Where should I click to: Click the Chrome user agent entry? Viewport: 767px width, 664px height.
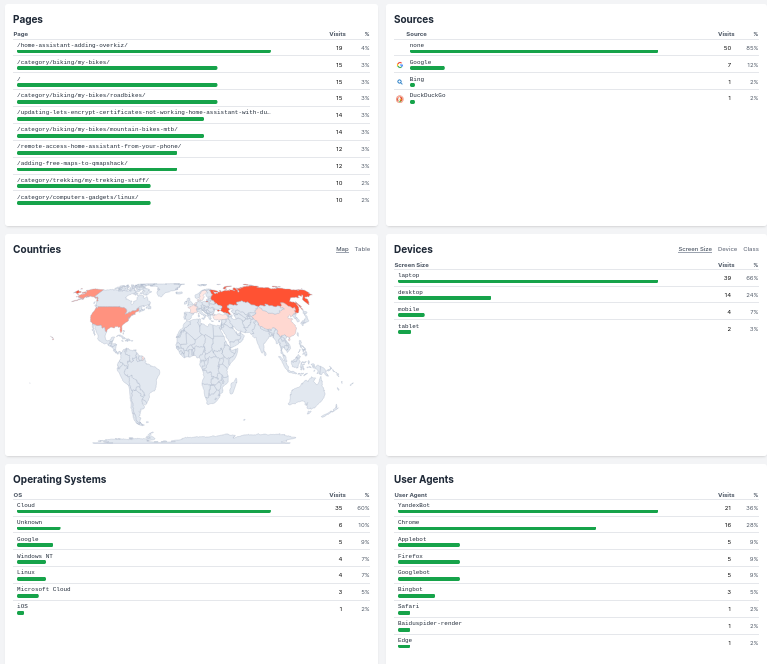tap(409, 522)
